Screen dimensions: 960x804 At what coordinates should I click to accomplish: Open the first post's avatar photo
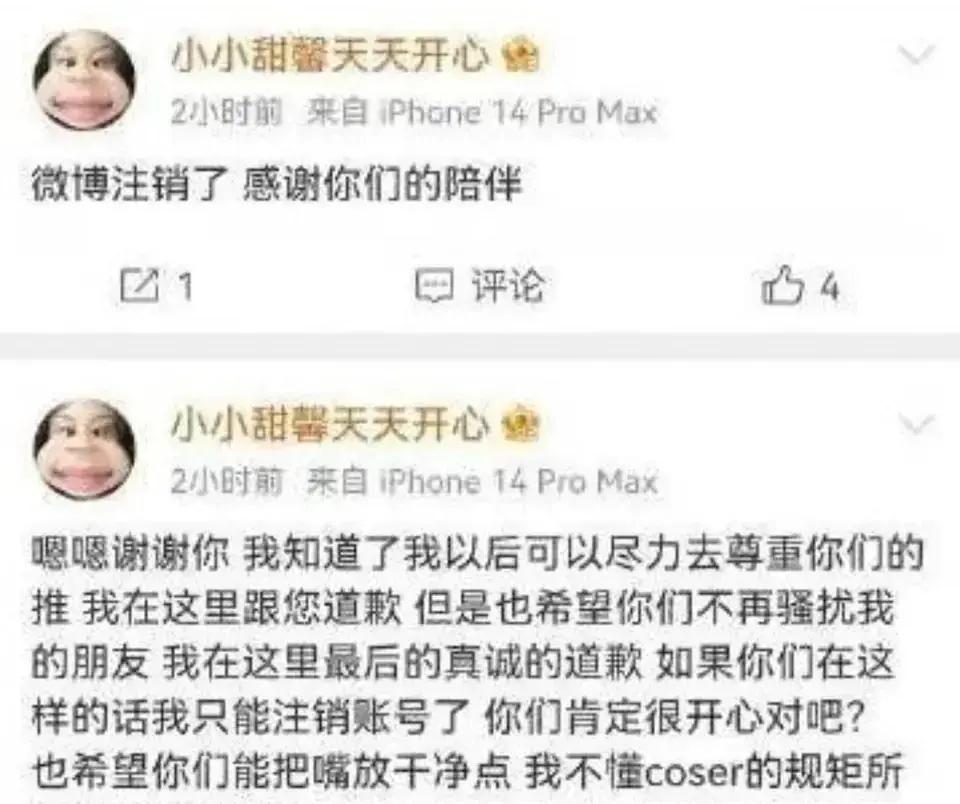click(x=84, y=80)
